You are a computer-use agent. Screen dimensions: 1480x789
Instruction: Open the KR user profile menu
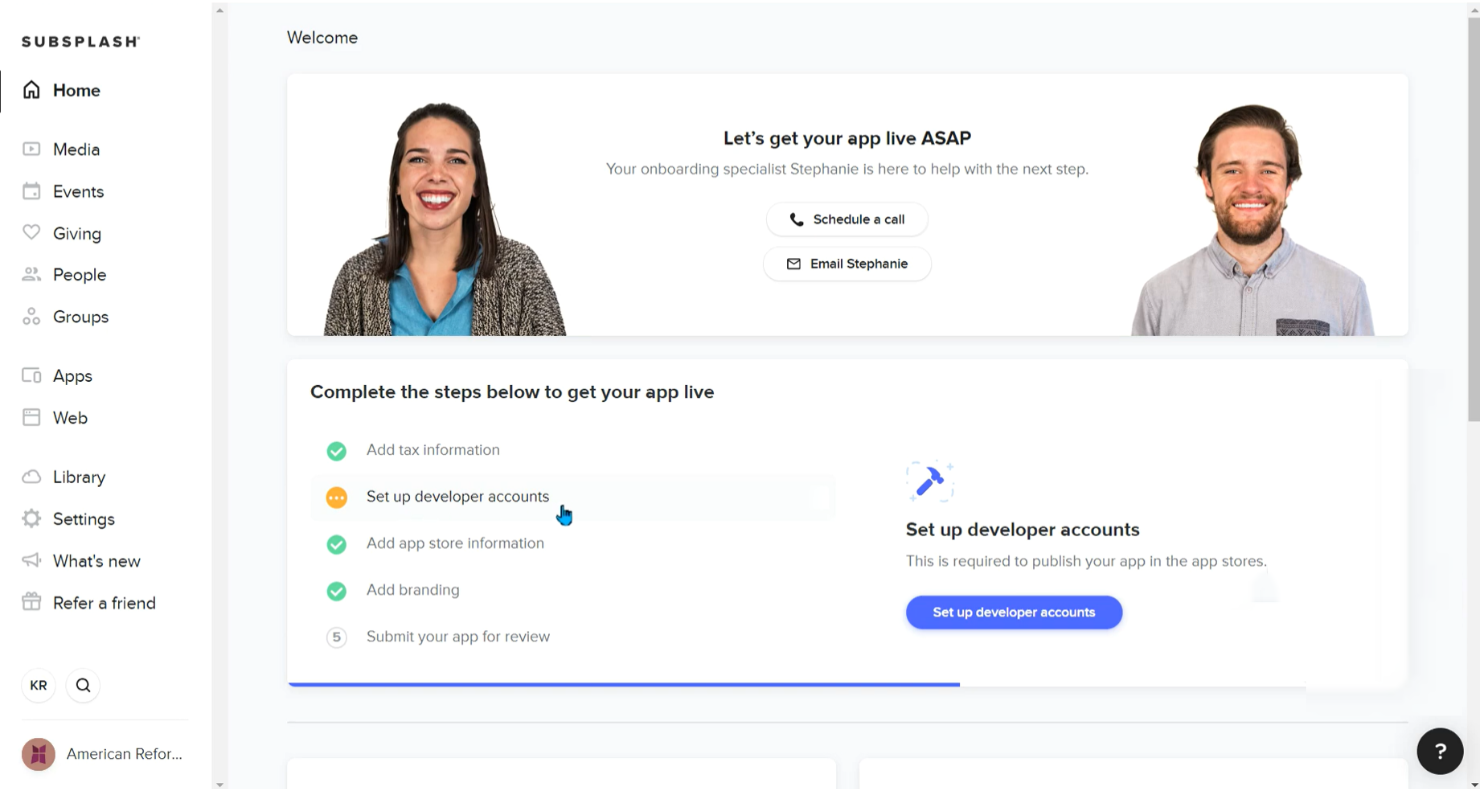tap(38, 685)
